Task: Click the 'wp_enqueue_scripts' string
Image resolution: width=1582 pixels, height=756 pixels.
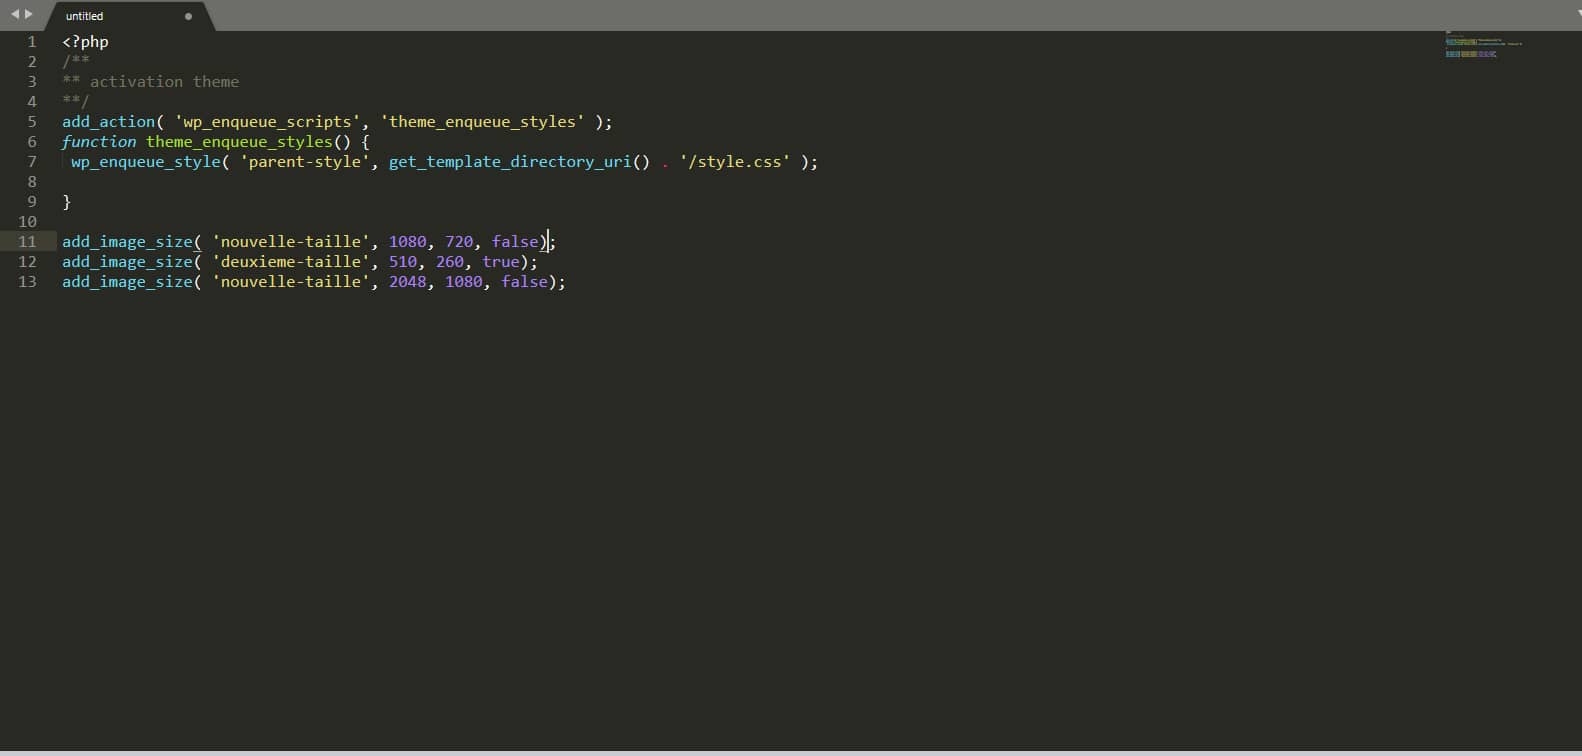Action: tap(267, 121)
